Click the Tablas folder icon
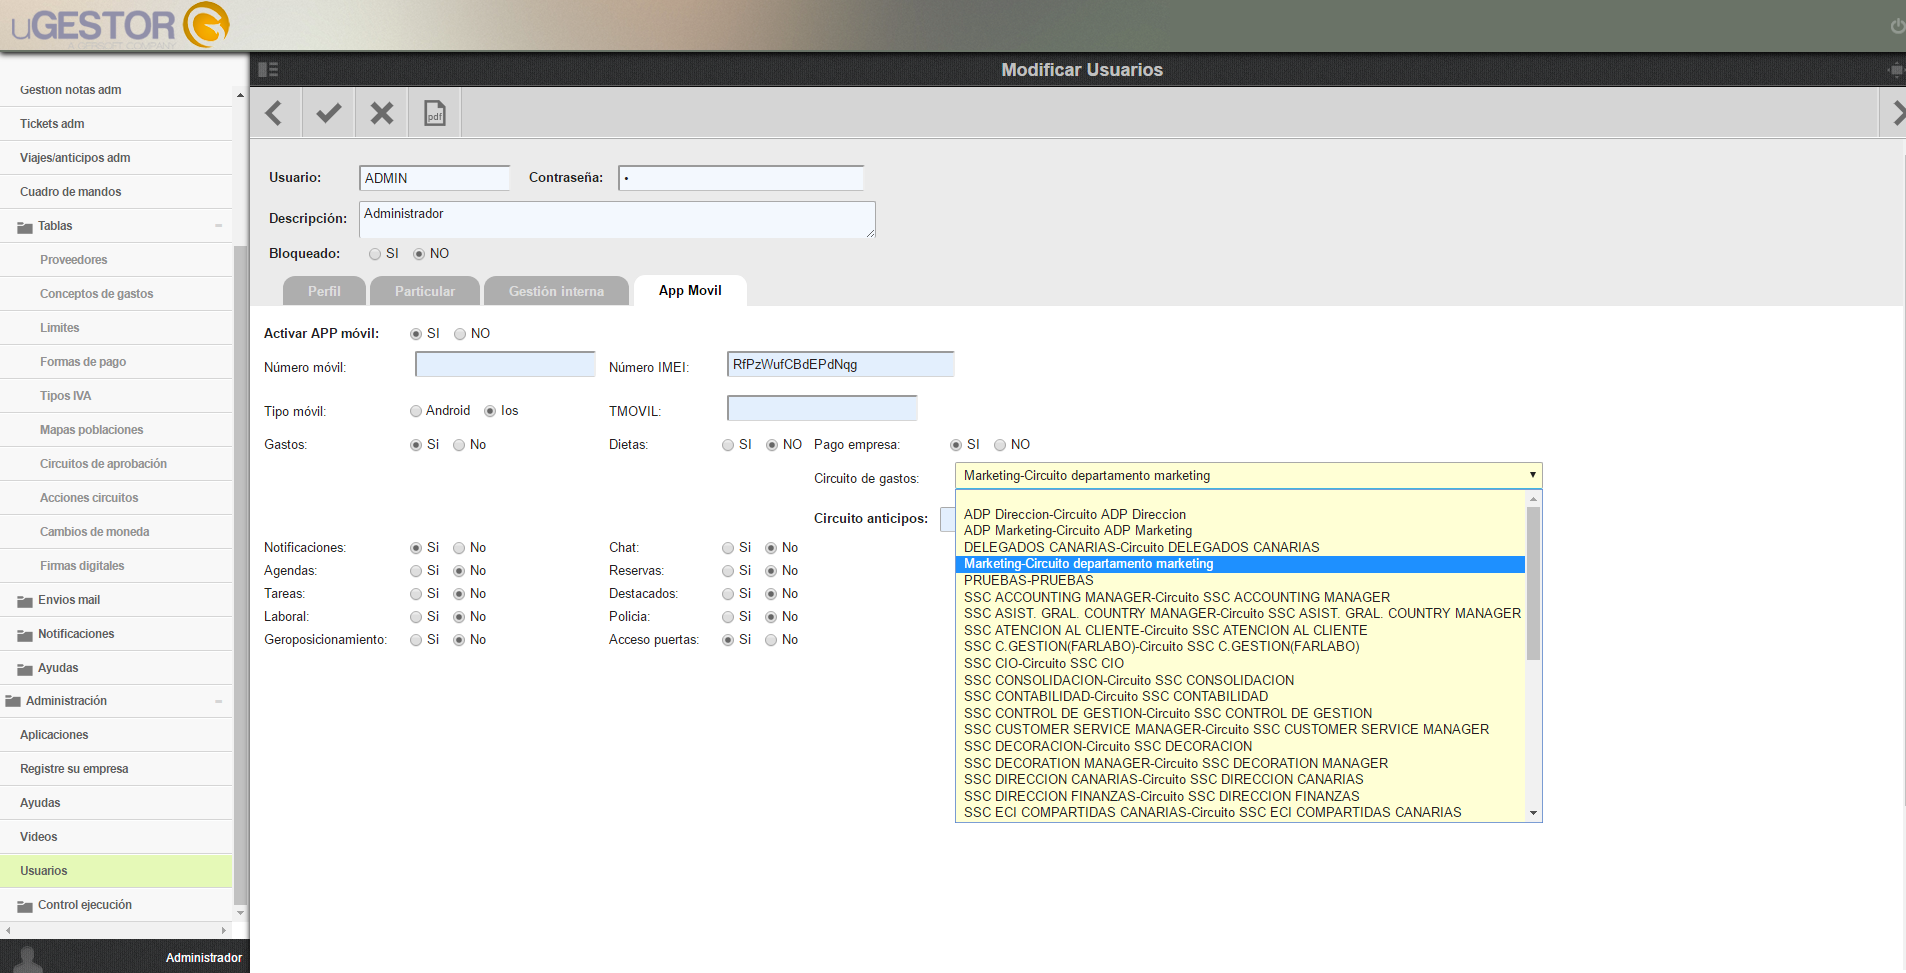 point(25,227)
